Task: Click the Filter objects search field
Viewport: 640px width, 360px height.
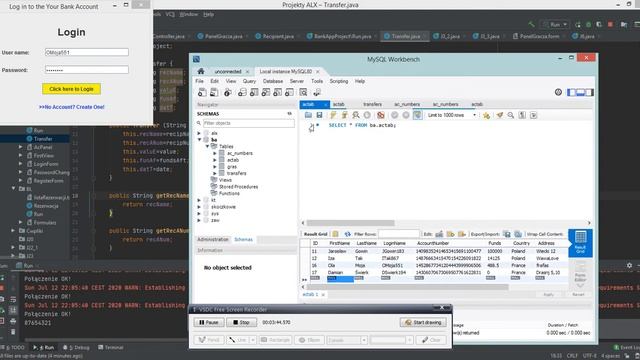Action: (248, 123)
